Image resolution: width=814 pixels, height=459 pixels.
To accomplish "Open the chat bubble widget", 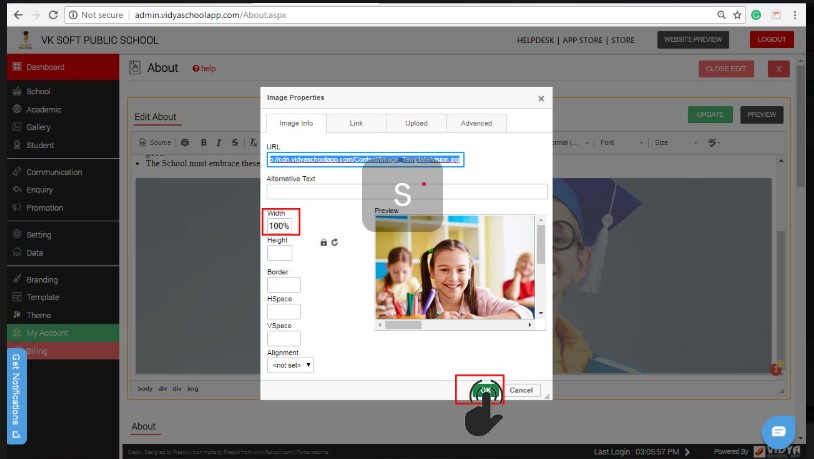I will [778, 431].
